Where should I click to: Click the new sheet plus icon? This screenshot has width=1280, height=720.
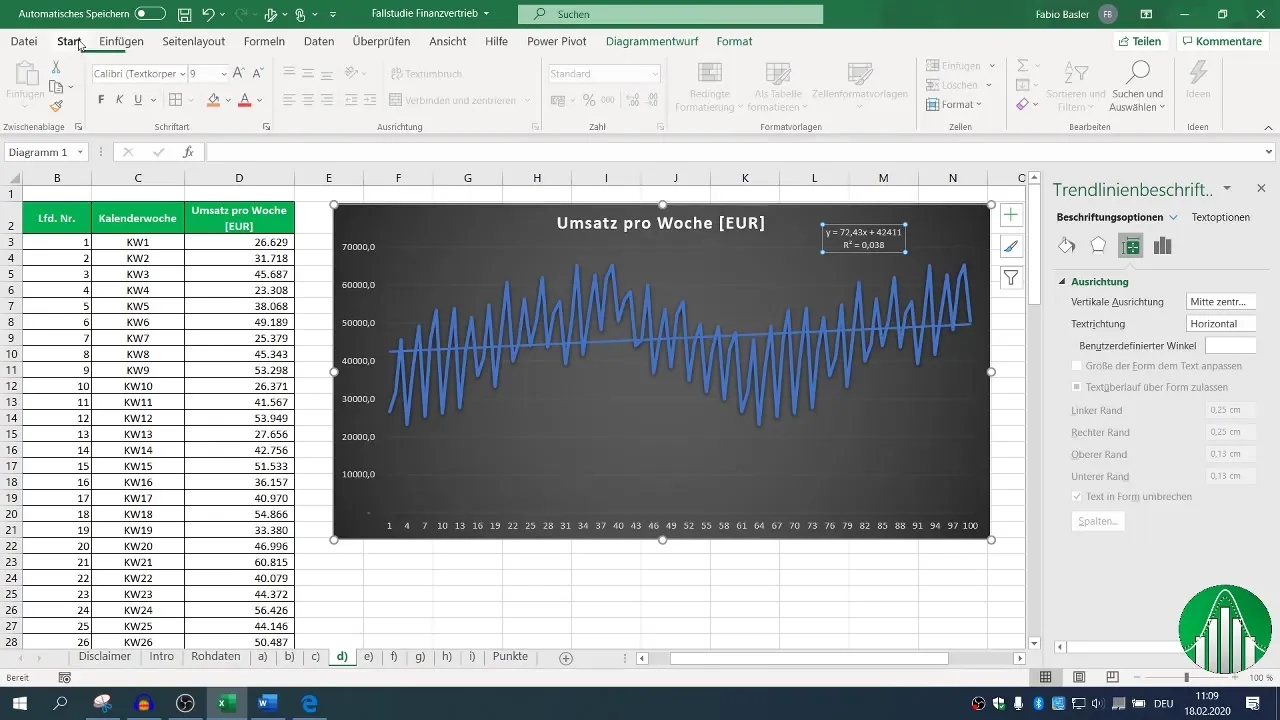pyautogui.click(x=566, y=658)
